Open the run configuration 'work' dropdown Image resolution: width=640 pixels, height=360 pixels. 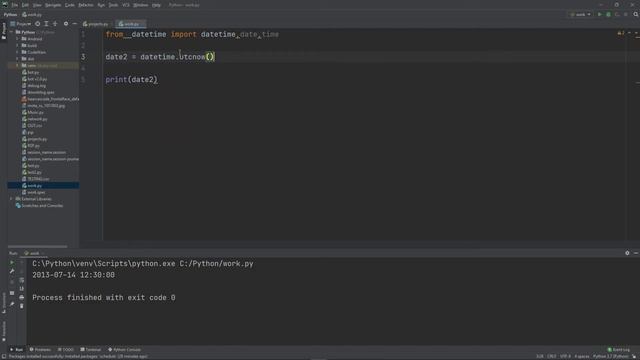click(x=580, y=14)
